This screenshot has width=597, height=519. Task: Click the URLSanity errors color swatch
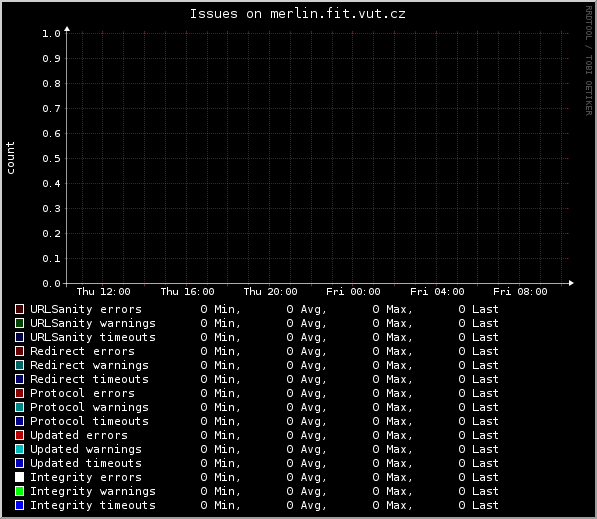[x=19, y=309]
